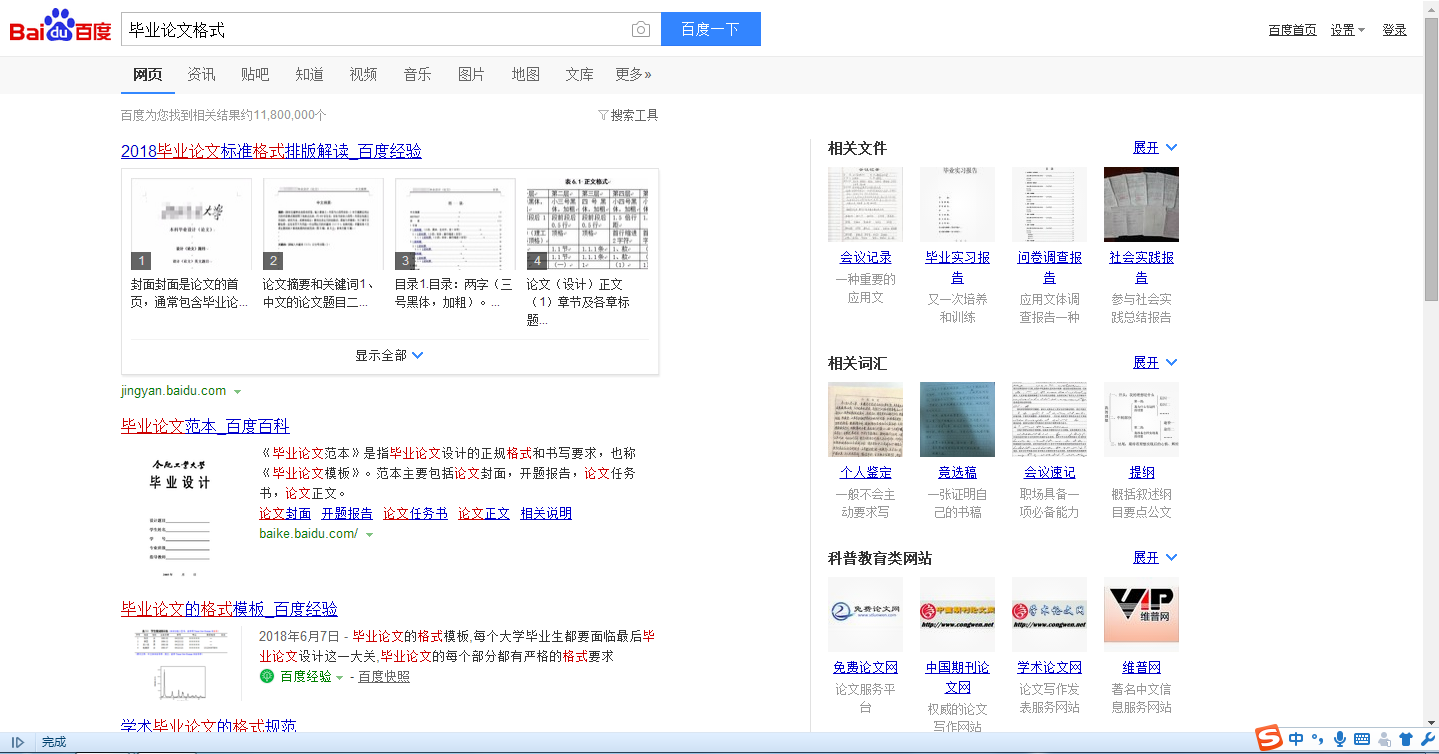
Task: Open jingyan.baidu.com dropdown arrow
Action: coord(237,391)
